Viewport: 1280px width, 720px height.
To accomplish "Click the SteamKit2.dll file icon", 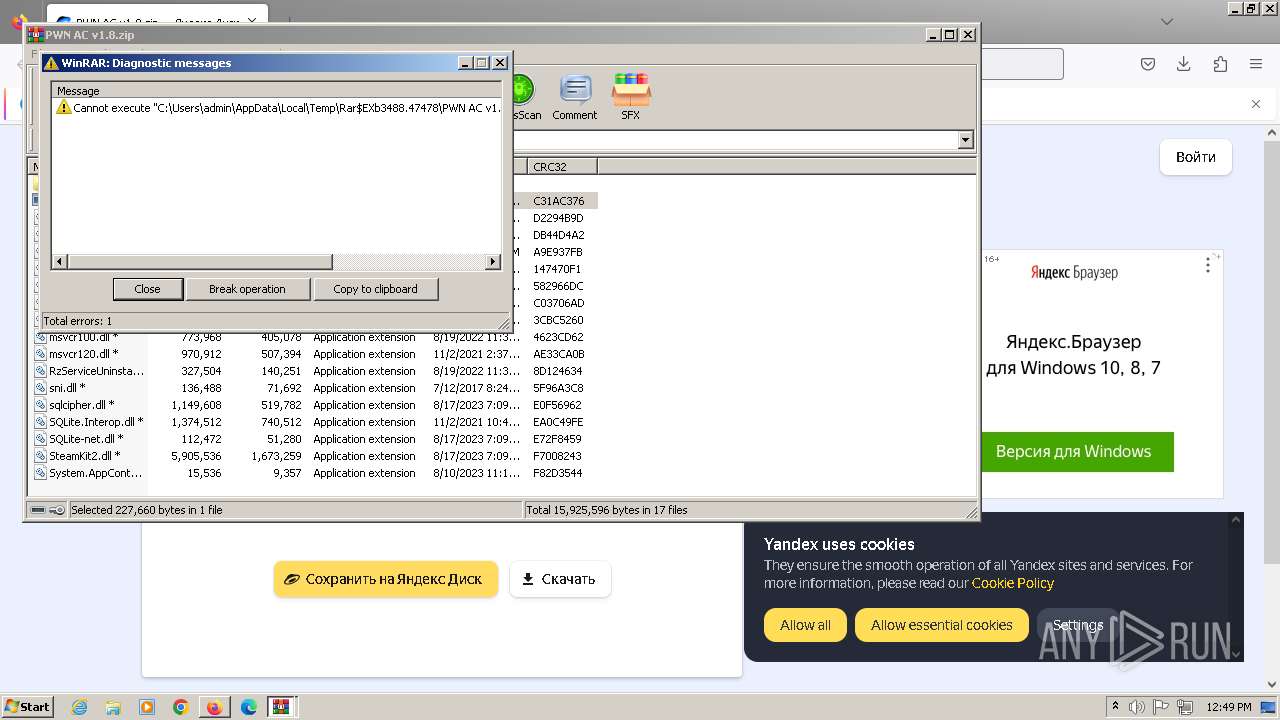I will (41, 456).
